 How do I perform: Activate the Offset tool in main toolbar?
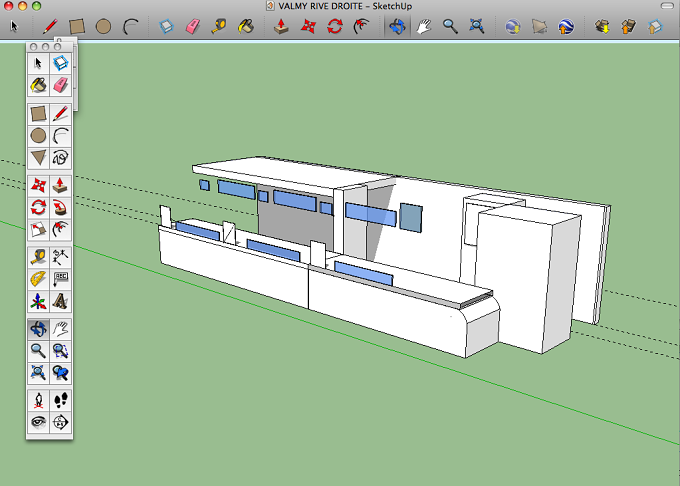point(361,26)
